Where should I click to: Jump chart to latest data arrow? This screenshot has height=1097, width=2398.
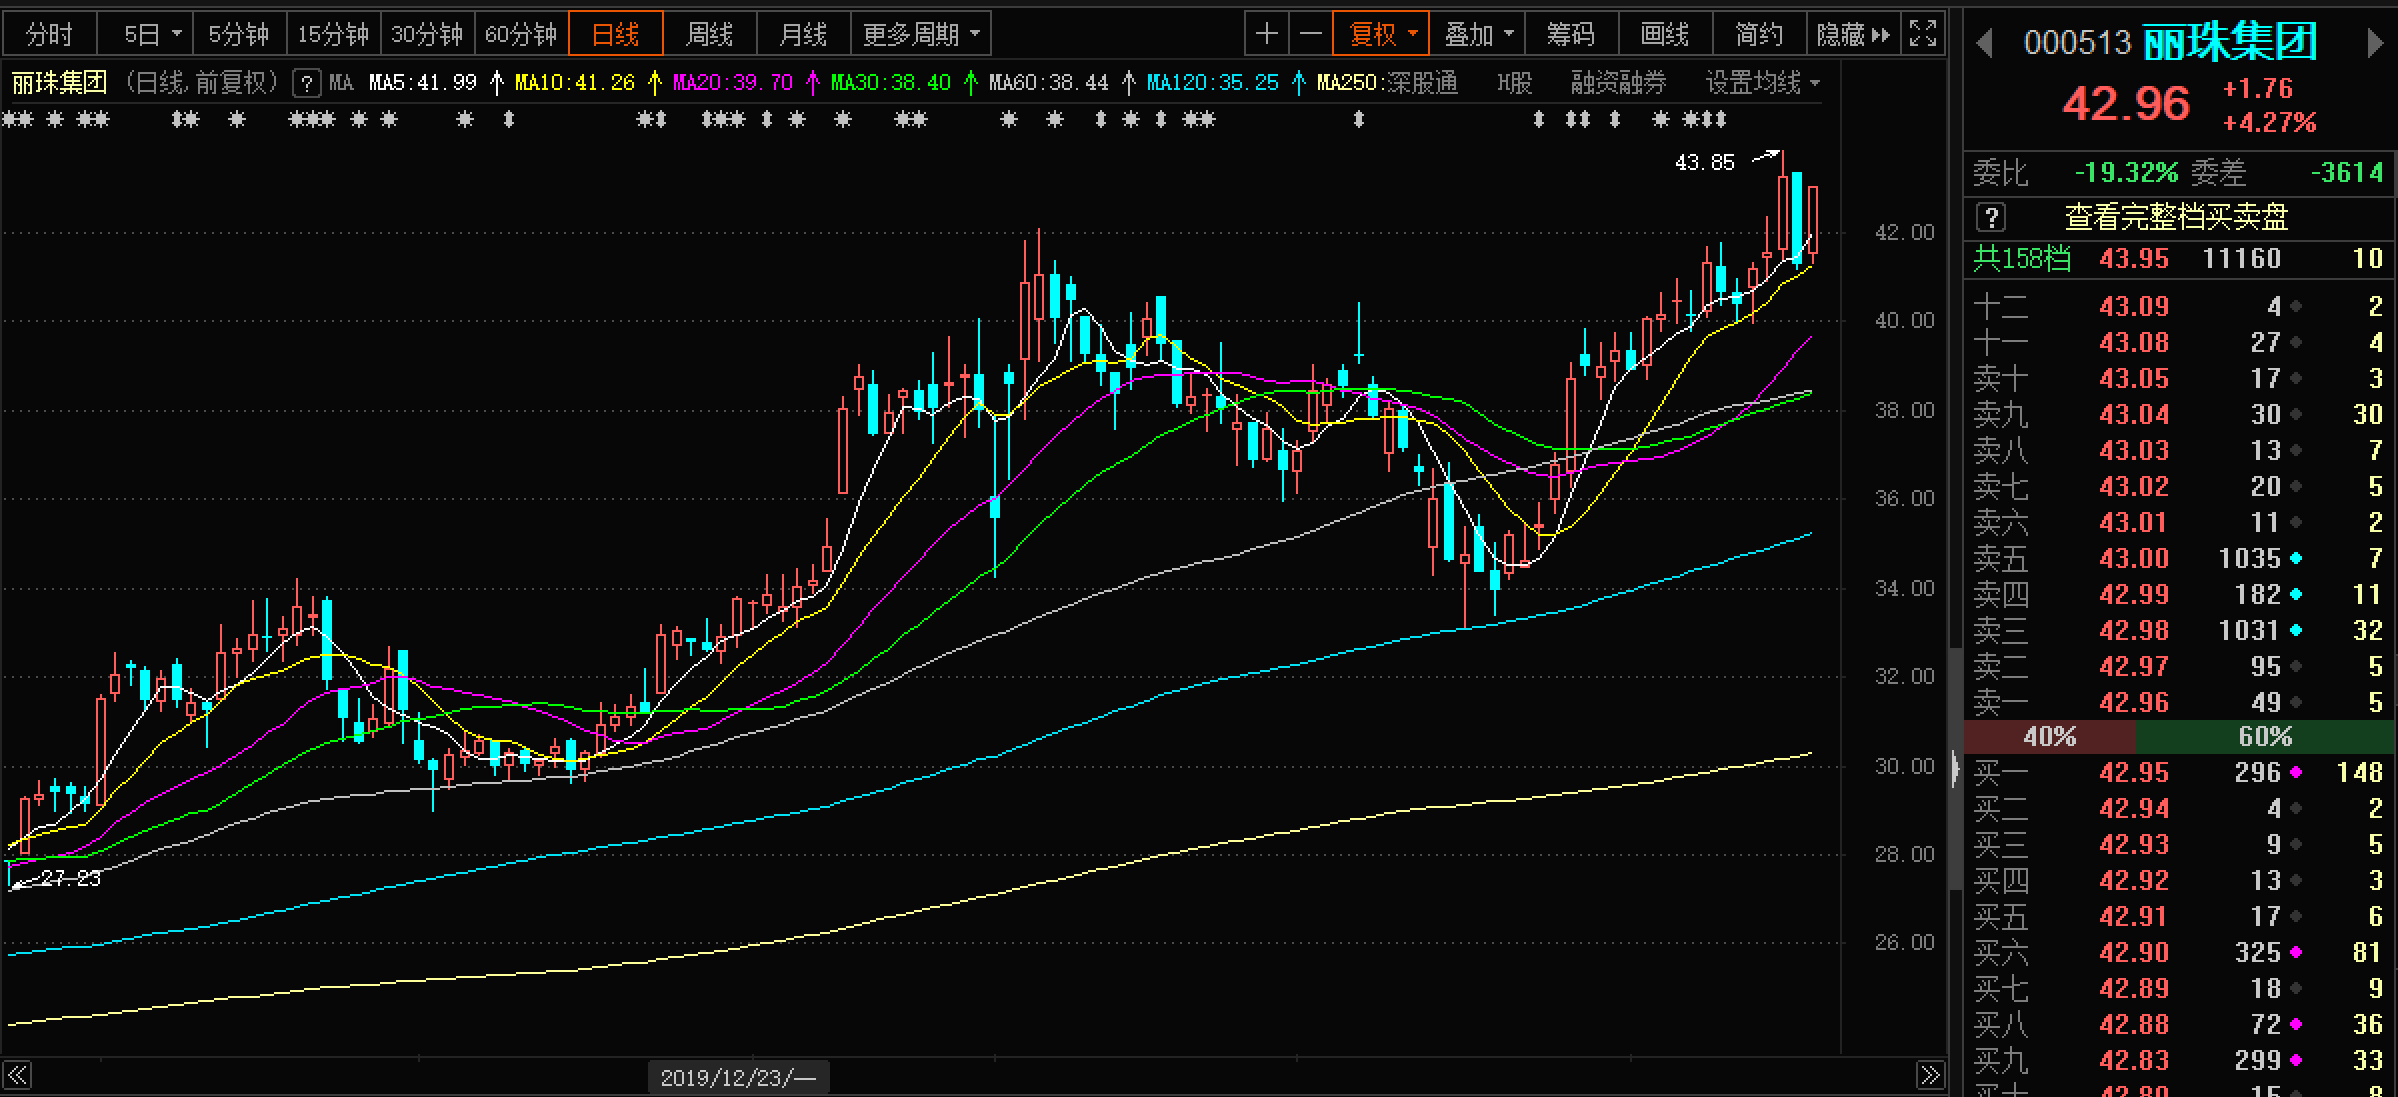(1930, 1076)
